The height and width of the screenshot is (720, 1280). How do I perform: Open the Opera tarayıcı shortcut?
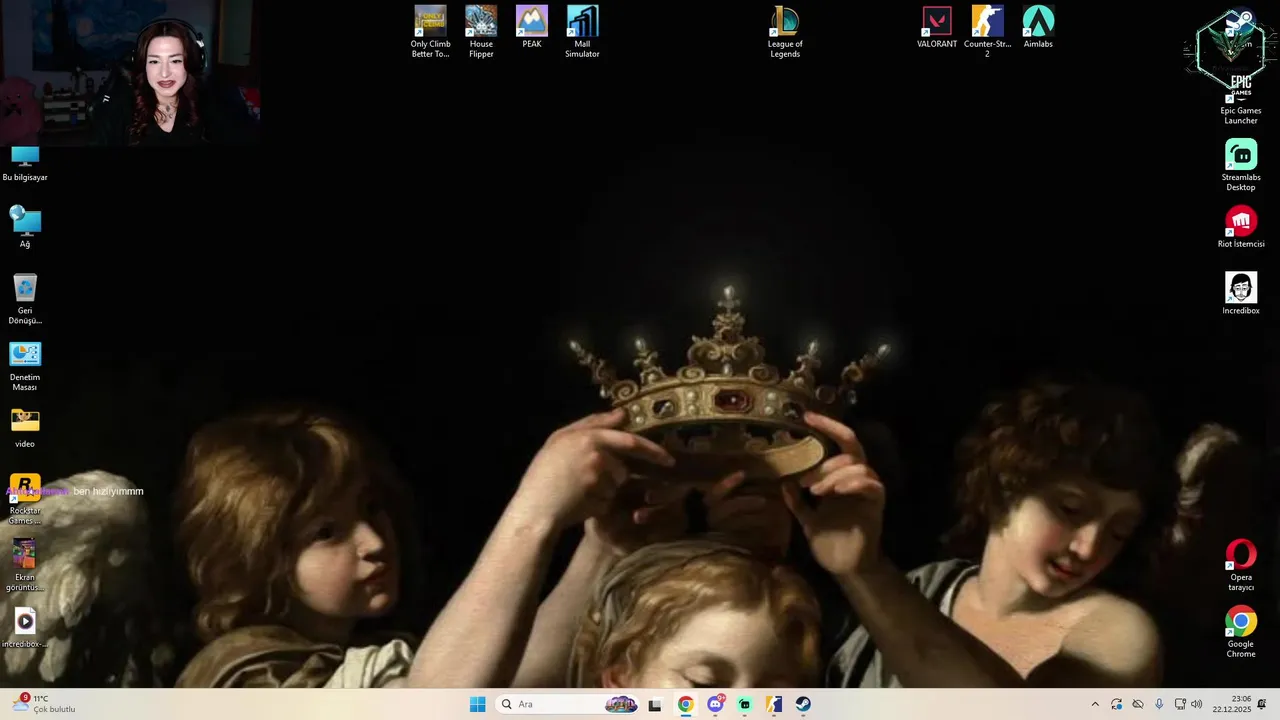click(1241, 565)
